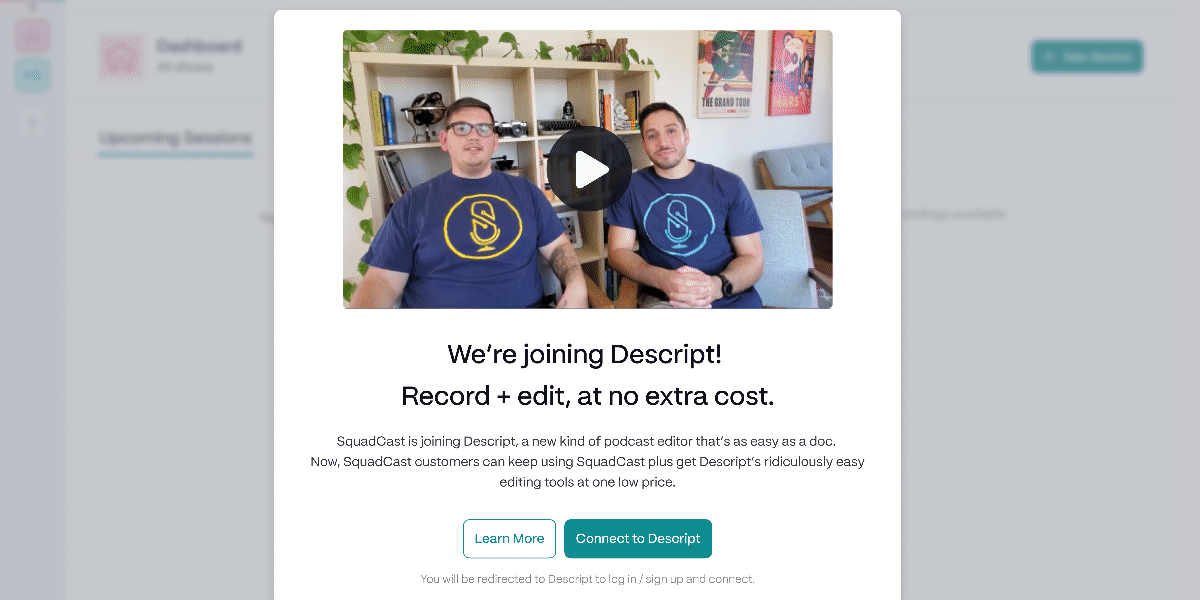Select the teal show icon in sidebar
The height and width of the screenshot is (600, 1200).
click(32, 76)
